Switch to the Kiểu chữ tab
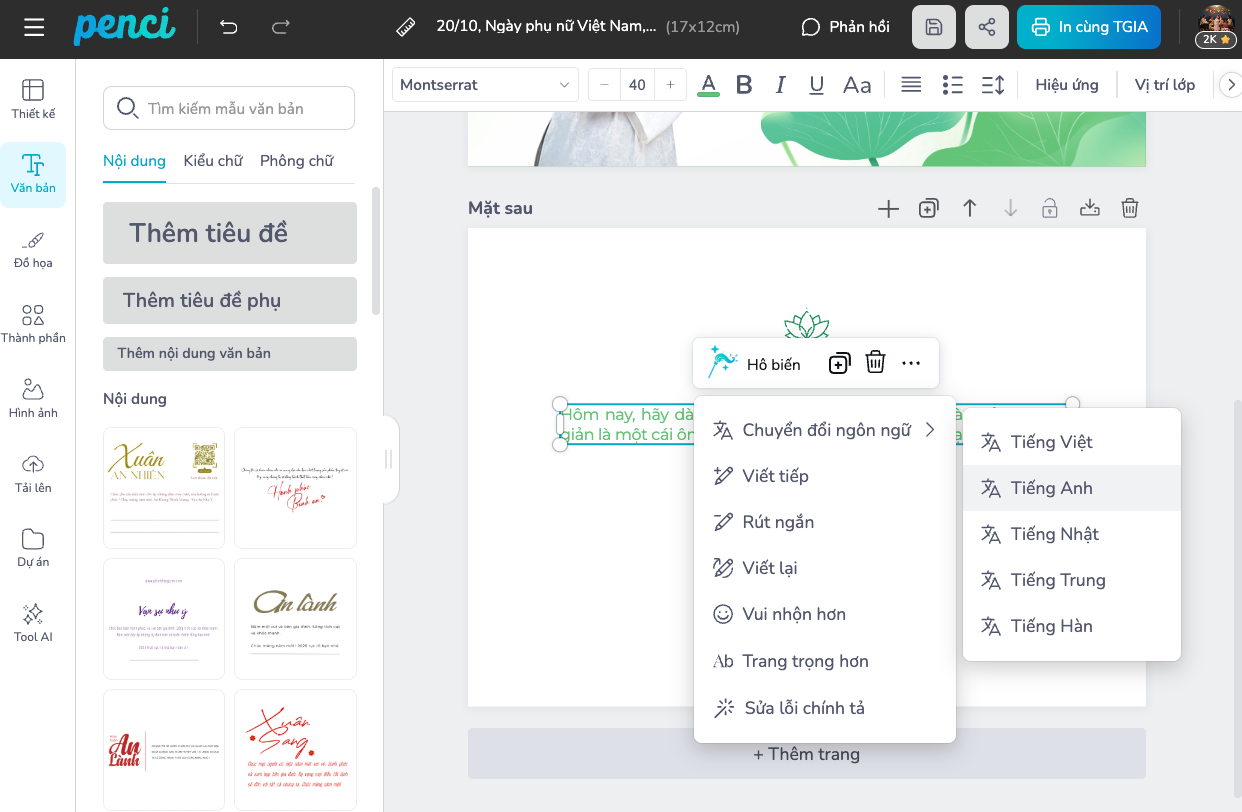Screen dimensions: 1242x812 click(x=213, y=161)
